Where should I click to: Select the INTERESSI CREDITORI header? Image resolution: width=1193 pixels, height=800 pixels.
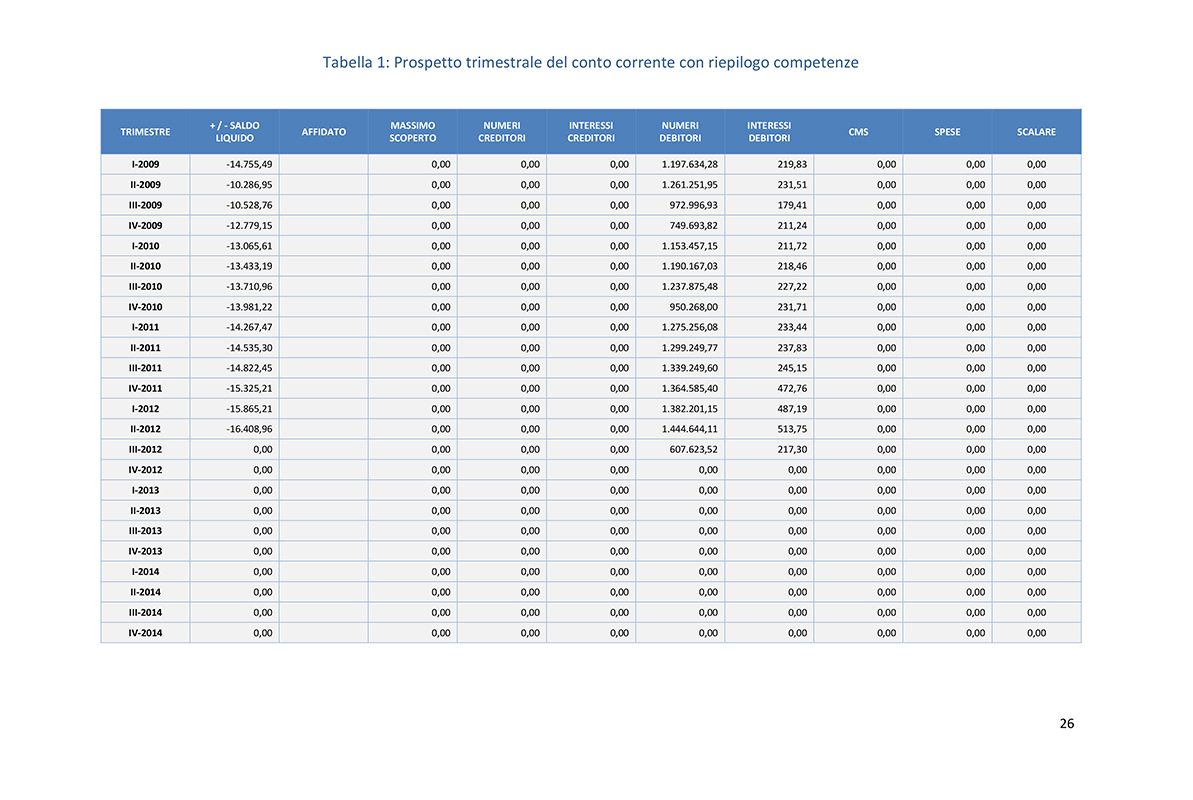point(590,132)
